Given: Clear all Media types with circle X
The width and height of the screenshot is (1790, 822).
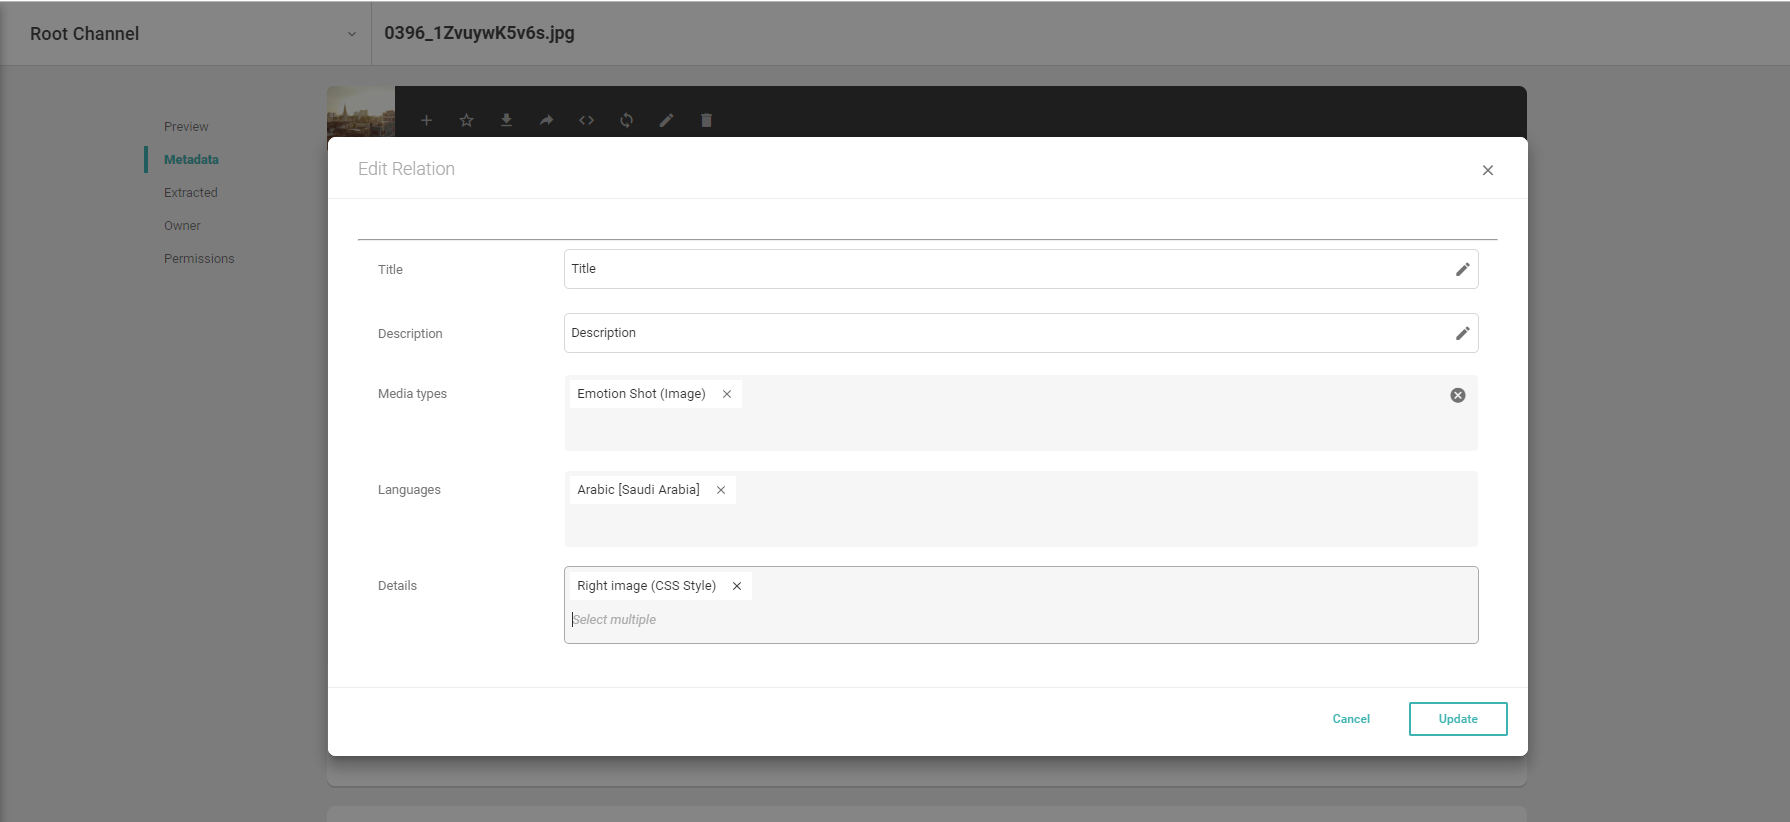Looking at the screenshot, I should tap(1458, 395).
